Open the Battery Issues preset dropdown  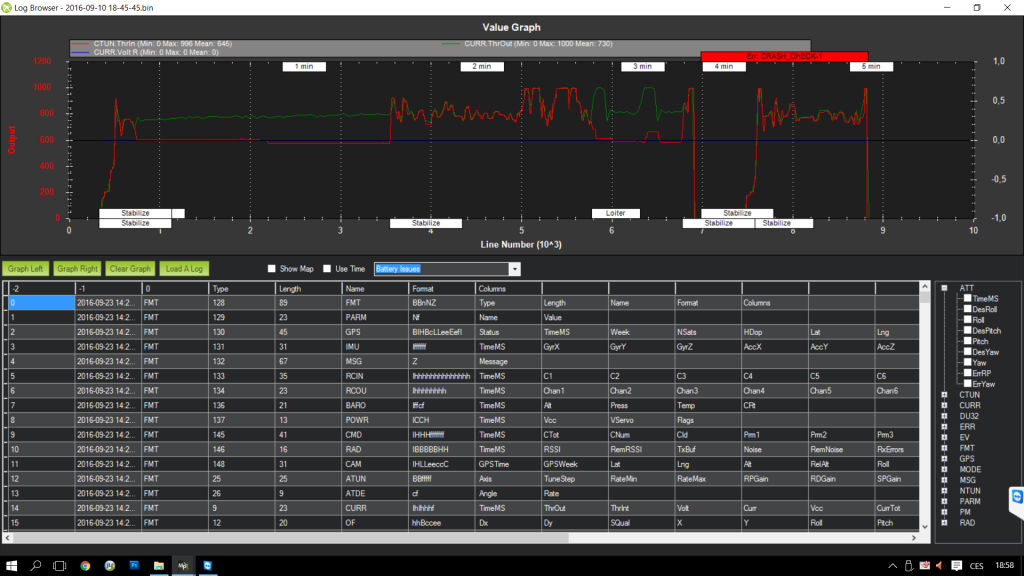tap(514, 269)
